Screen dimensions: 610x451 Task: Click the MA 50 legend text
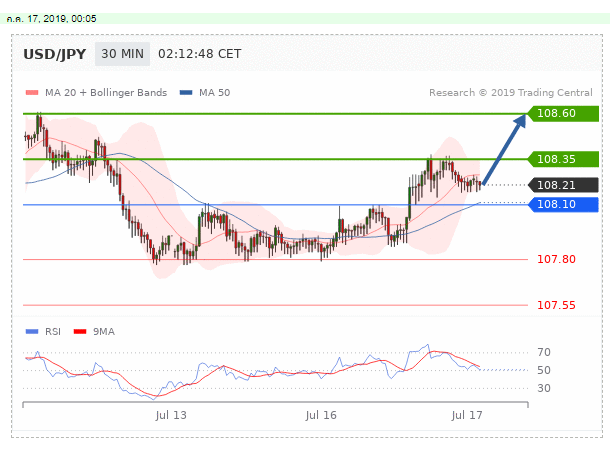tap(214, 93)
